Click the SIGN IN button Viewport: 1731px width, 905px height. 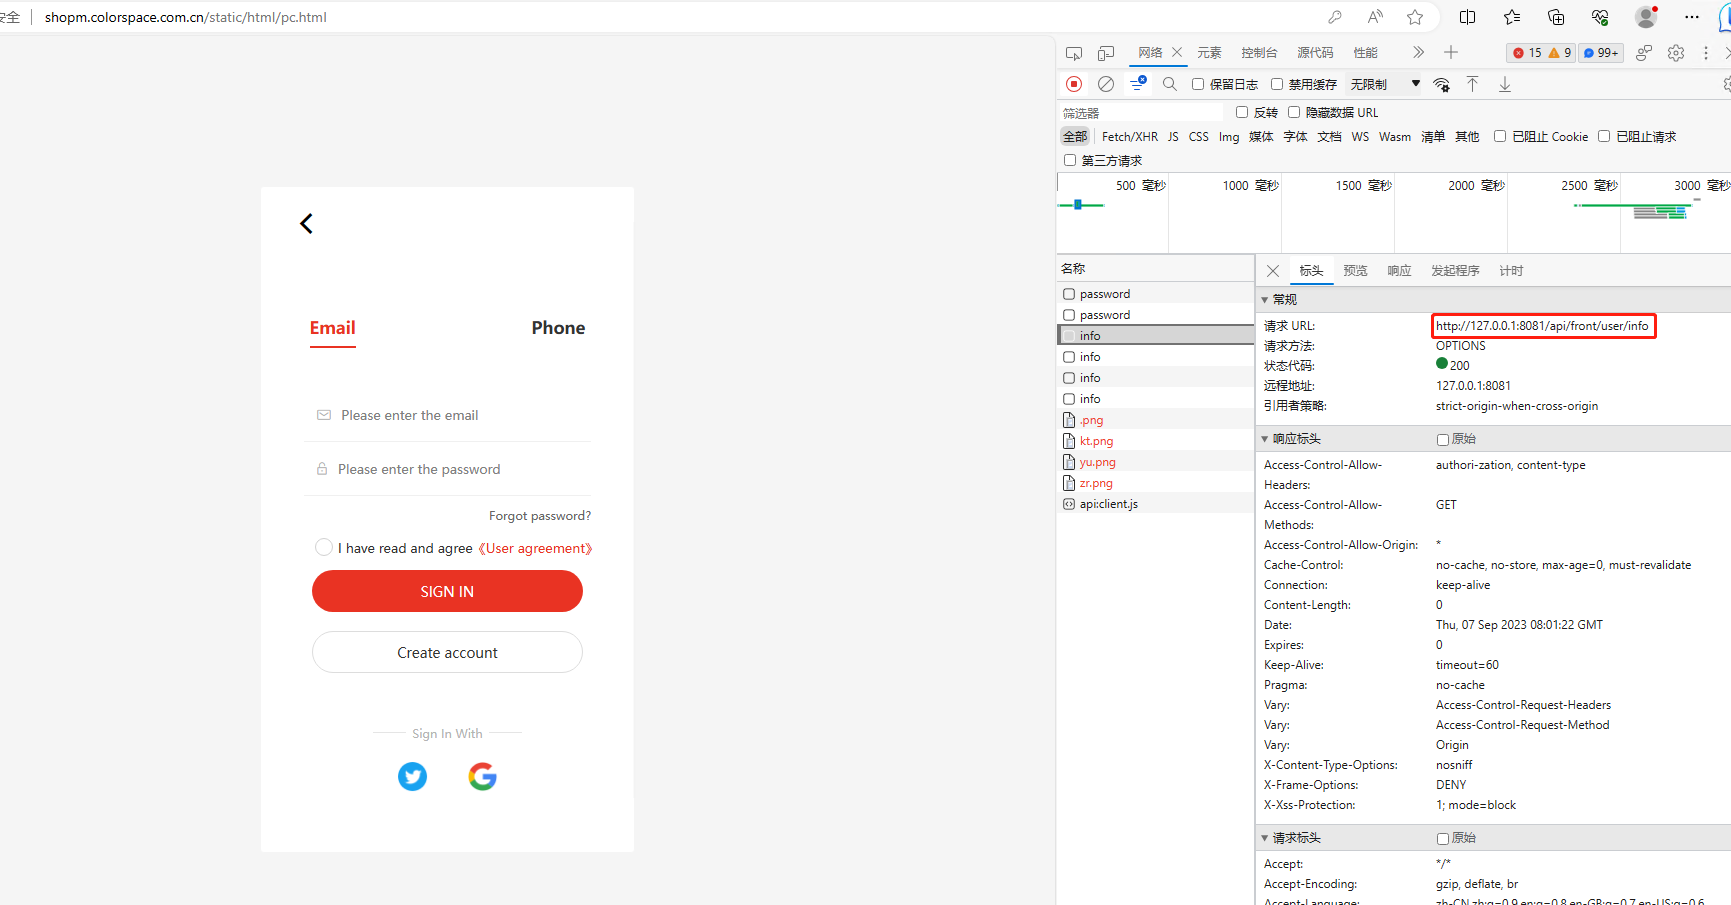(x=447, y=591)
